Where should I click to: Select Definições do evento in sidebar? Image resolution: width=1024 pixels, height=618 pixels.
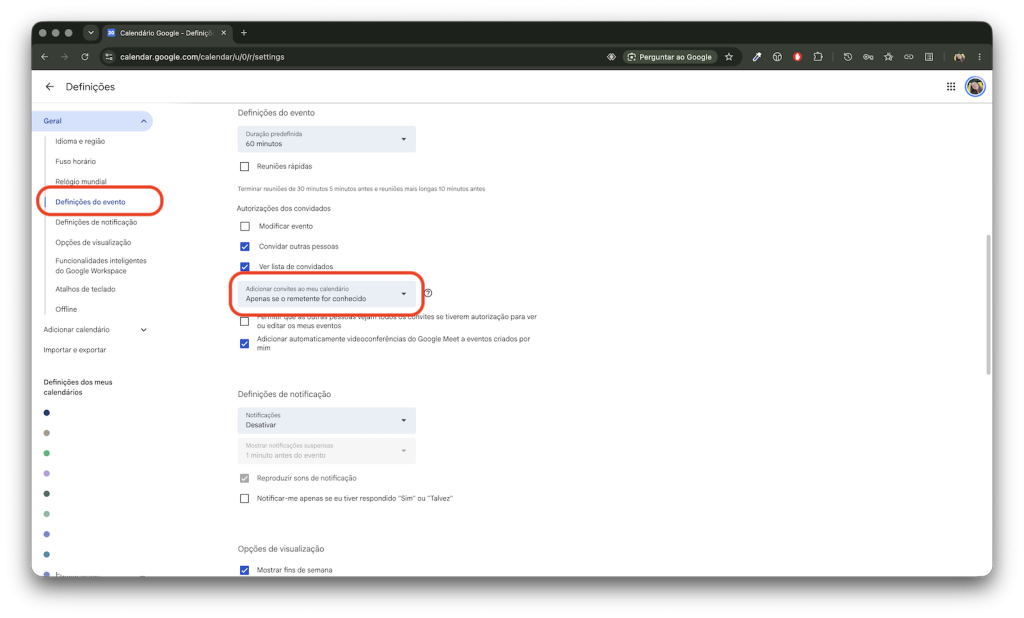coord(90,202)
